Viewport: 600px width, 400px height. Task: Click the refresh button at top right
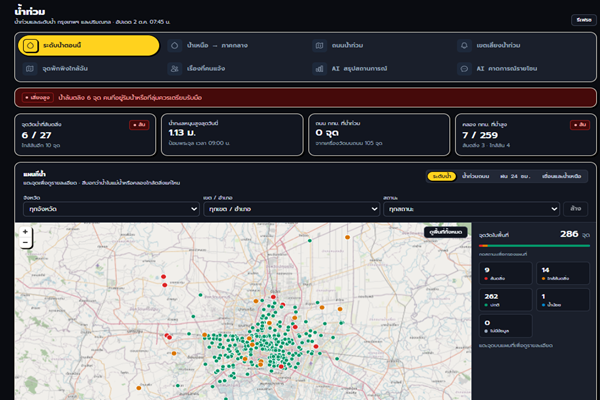(584, 20)
